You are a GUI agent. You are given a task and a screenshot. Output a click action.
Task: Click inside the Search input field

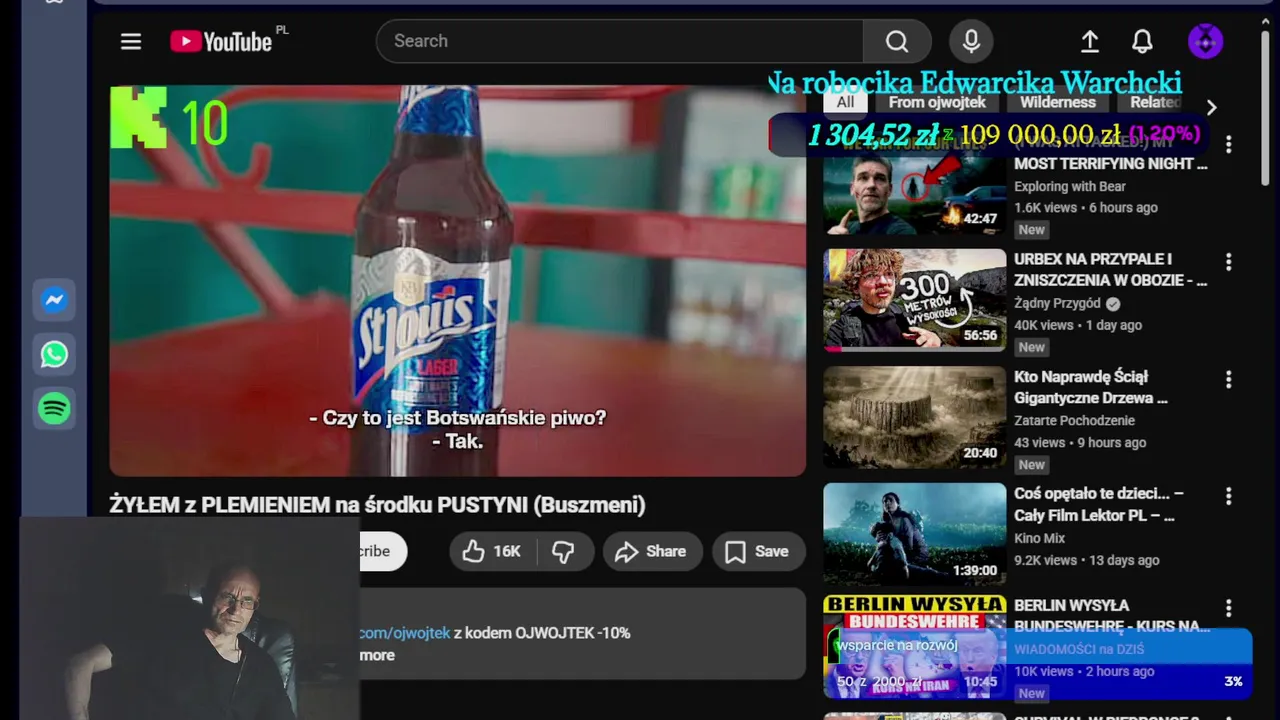[620, 41]
